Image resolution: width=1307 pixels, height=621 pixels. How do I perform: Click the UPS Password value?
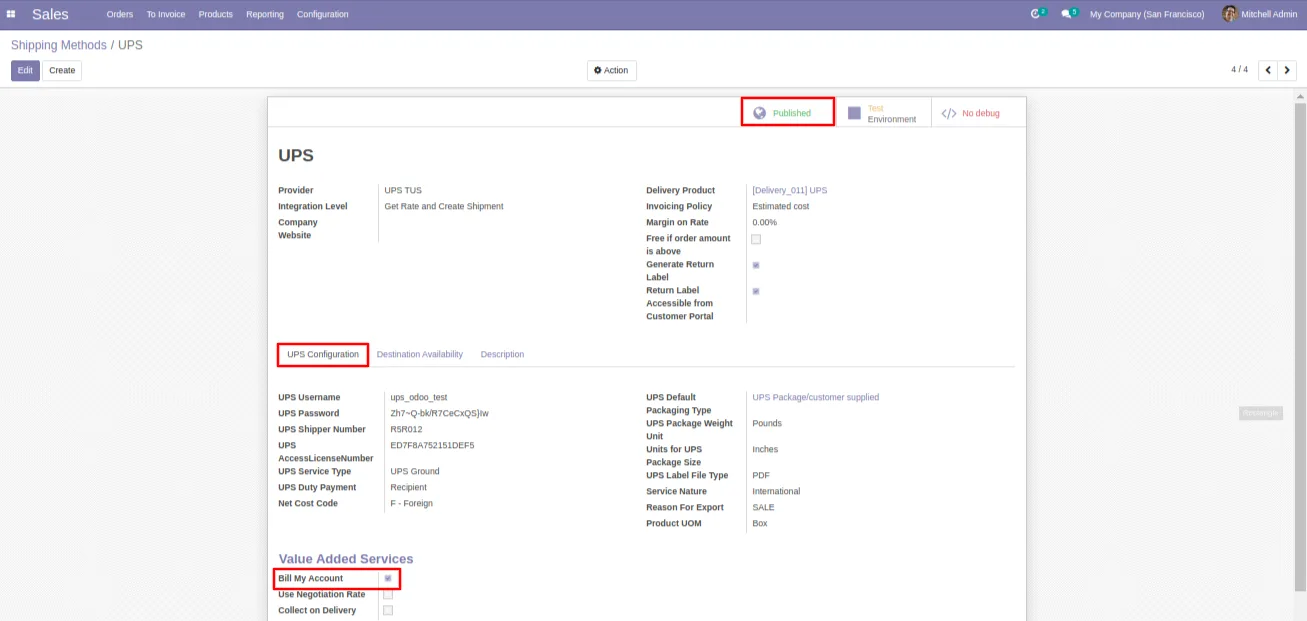click(x=439, y=413)
